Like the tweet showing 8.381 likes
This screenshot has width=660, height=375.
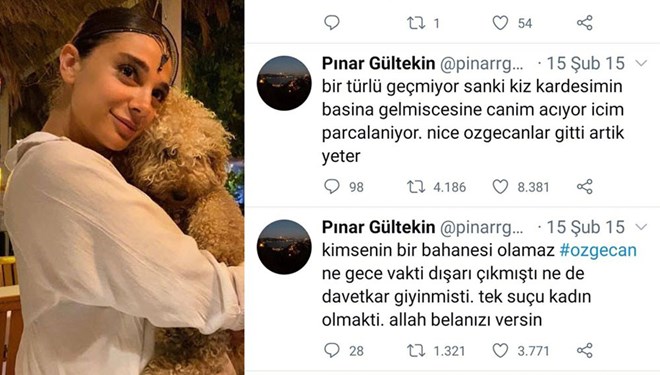pos(500,187)
